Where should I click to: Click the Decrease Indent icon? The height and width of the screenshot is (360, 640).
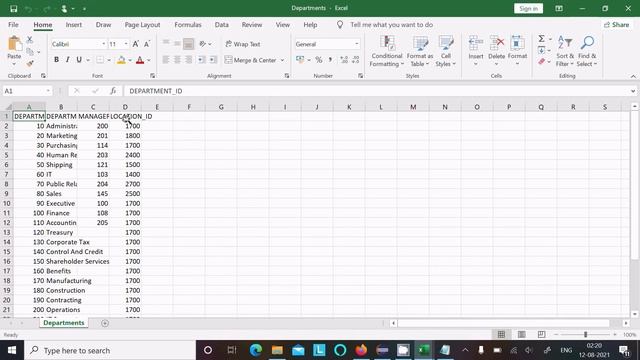click(202, 60)
